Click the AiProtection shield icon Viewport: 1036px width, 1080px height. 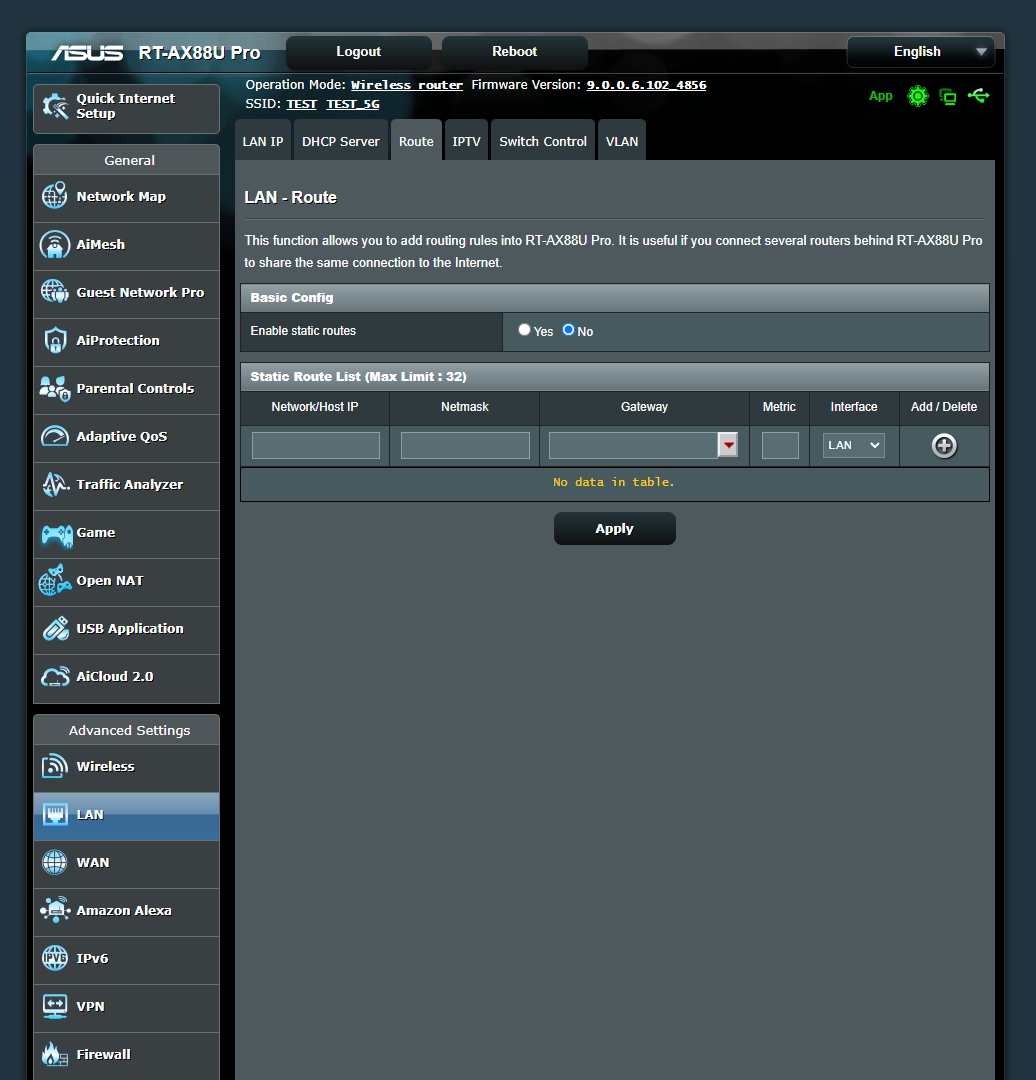click(x=54, y=340)
